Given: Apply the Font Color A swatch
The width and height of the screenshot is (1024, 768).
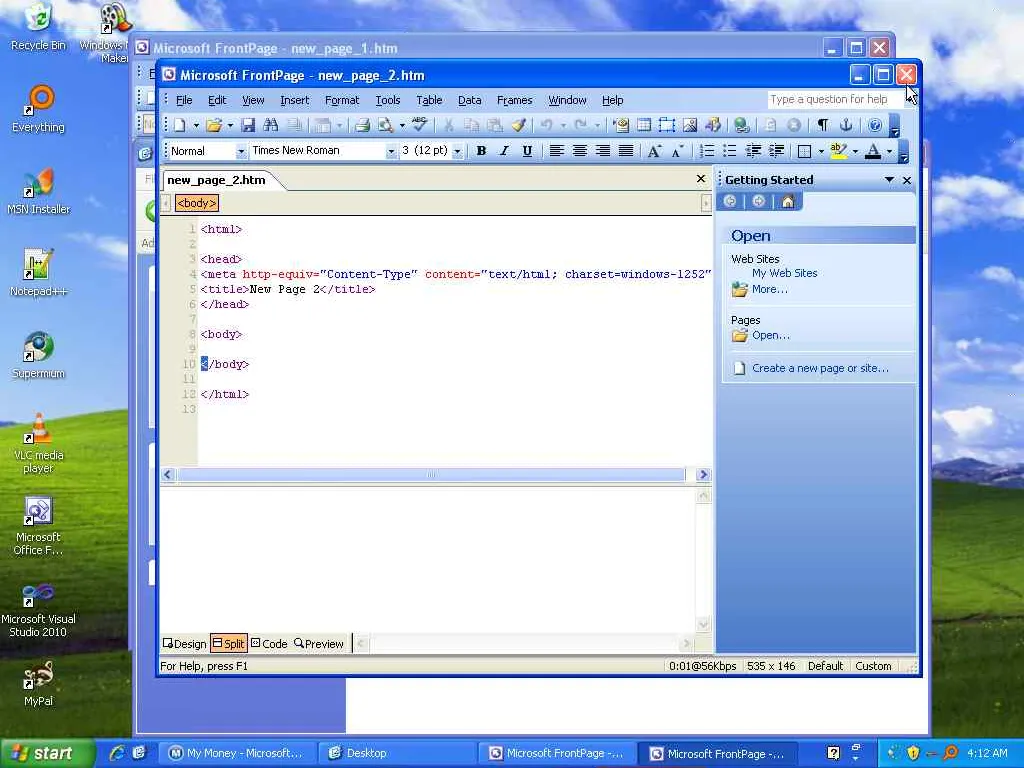Looking at the screenshot, I should [872, 151].
